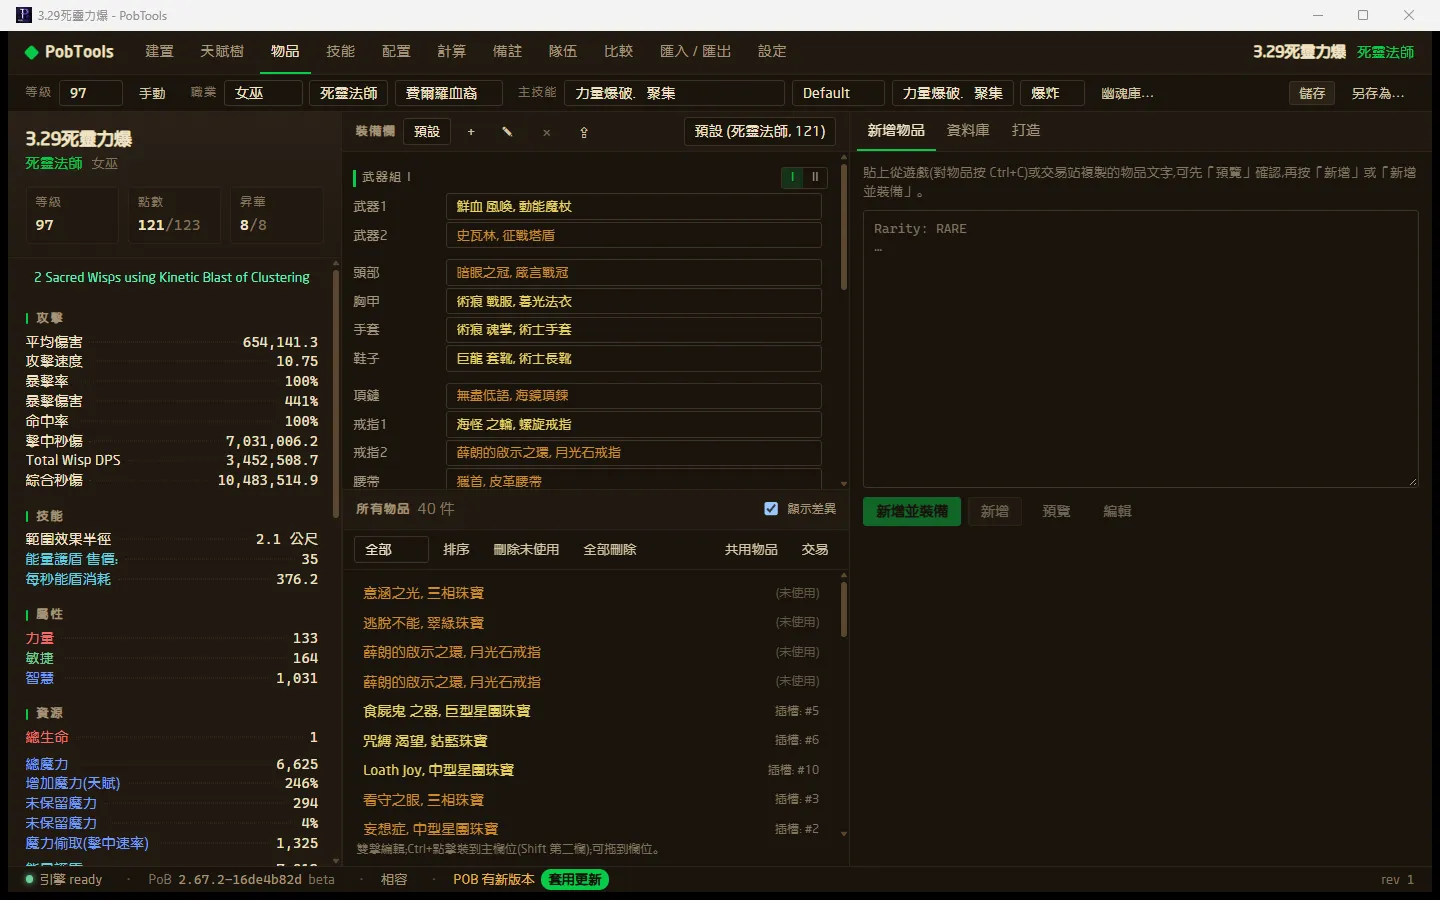Select the 新增物品 tab
The width and height of the screenshot is (1440, 900).
pyautogui.click(x=896, y=131)
